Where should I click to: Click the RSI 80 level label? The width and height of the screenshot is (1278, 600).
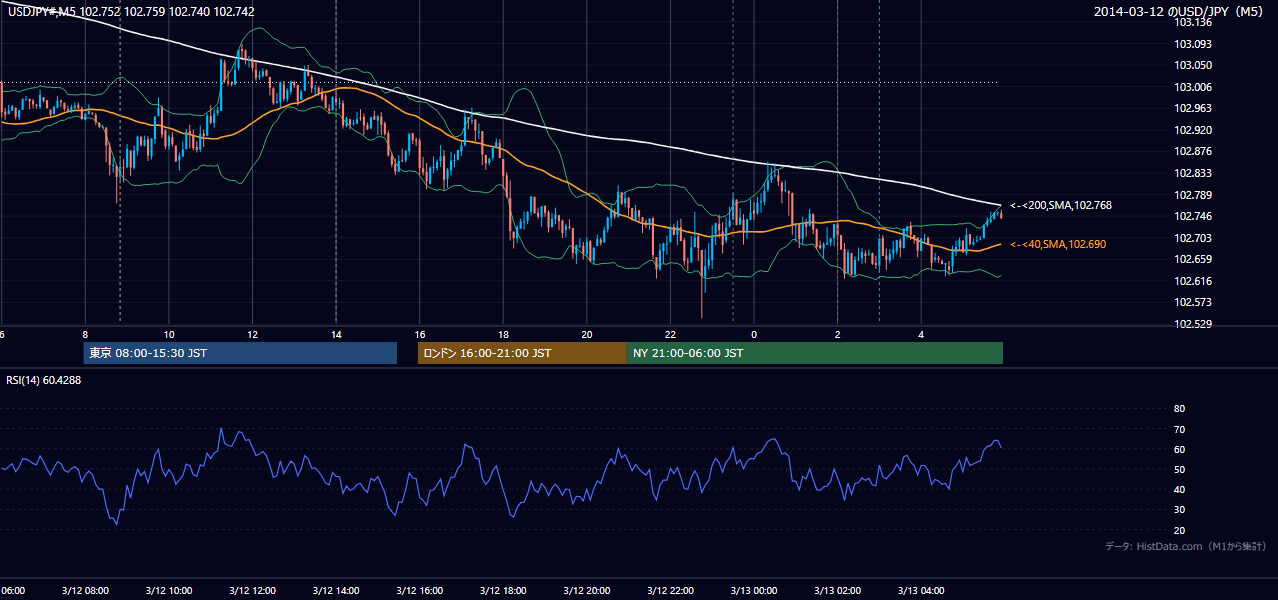pos(1179,409)
